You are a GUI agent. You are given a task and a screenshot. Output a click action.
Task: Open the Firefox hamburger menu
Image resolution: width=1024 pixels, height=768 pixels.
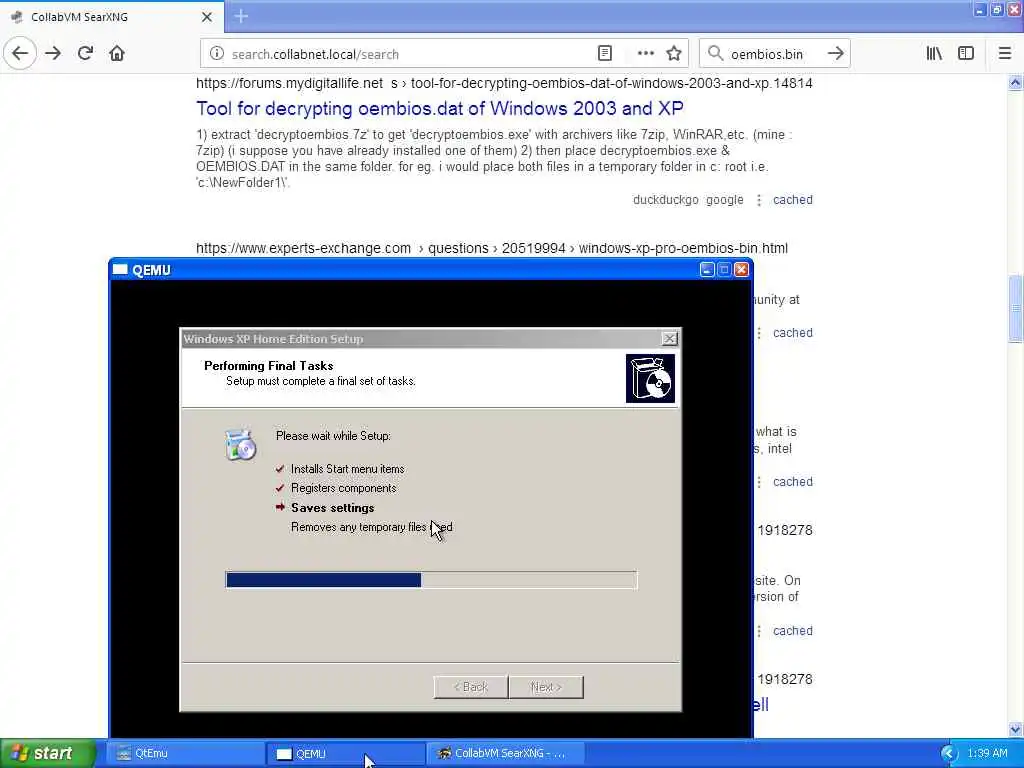click(x=1005, y=54)
